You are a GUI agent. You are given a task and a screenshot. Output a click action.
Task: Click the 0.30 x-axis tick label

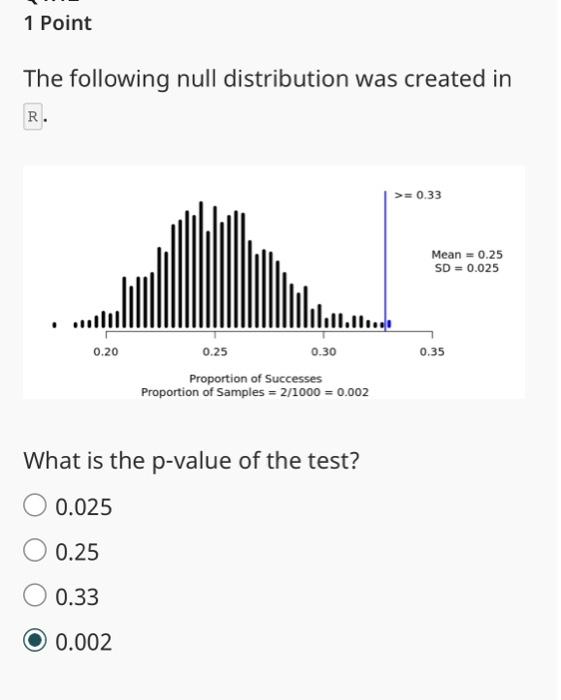[x=324, y=352]
